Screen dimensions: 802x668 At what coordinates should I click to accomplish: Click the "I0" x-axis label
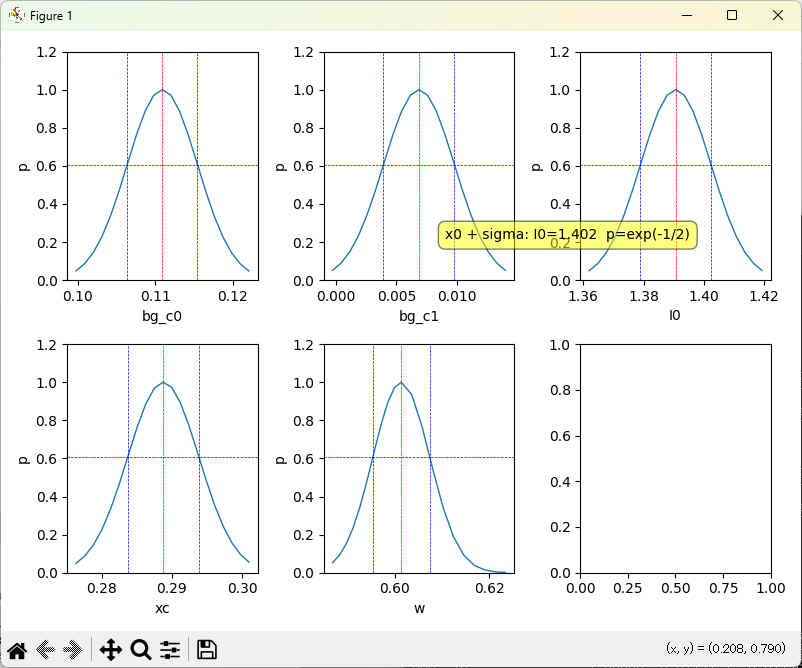[675, 315]
